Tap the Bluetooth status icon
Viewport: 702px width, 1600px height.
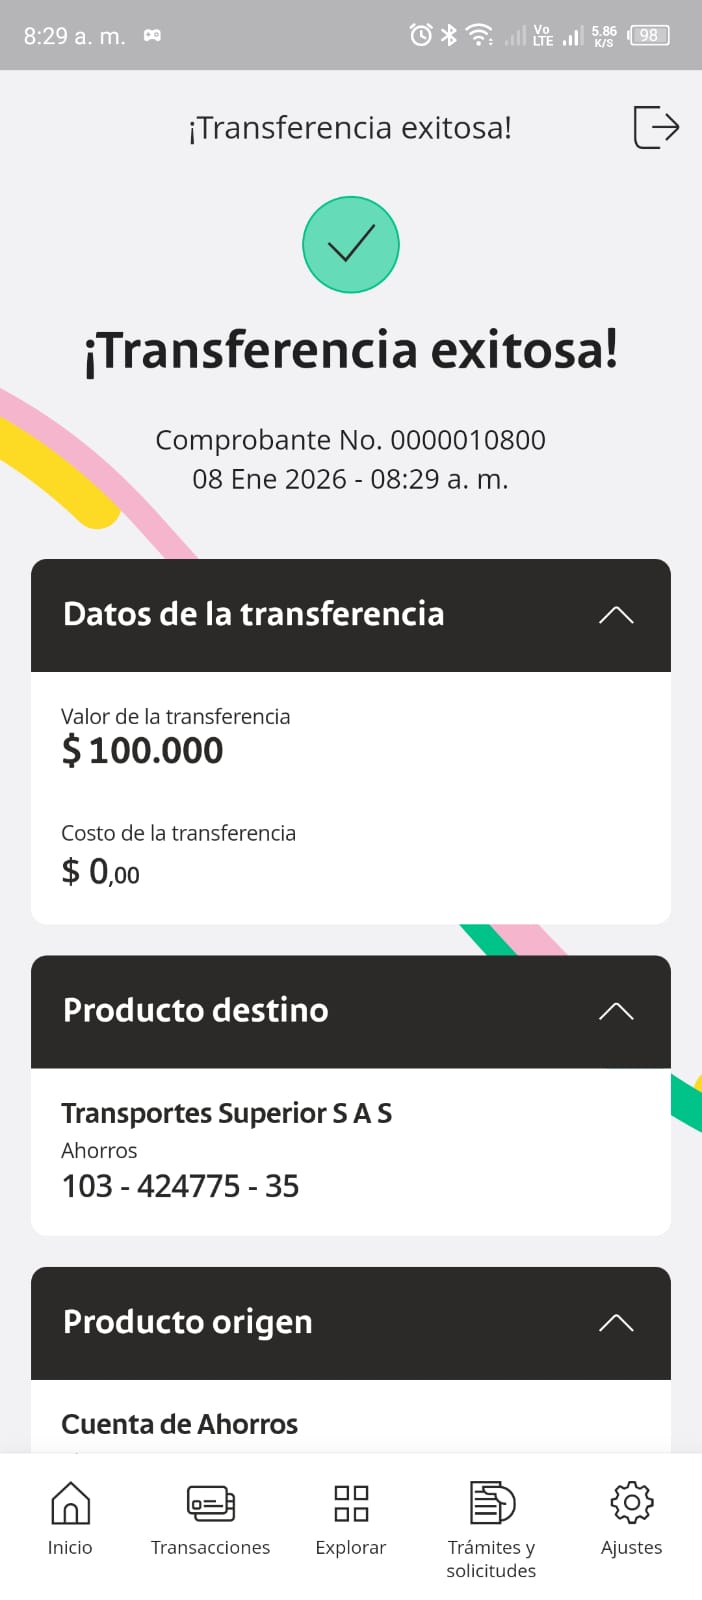pyautogui.click(x=449, y=36)
